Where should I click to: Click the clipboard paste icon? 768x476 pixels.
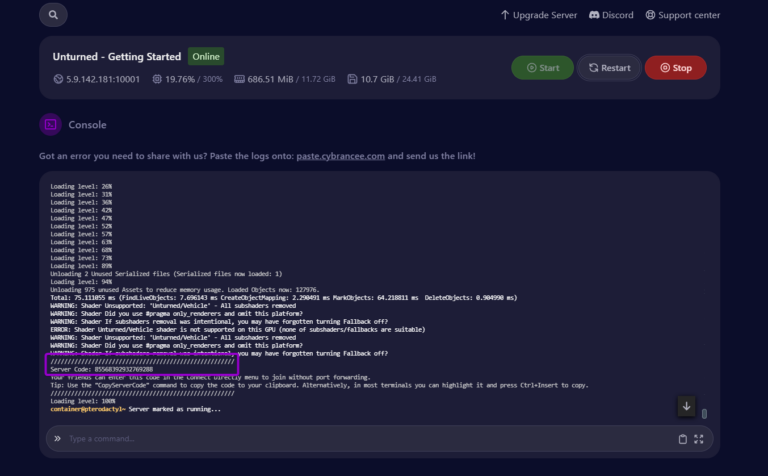pyautogui.click(x=682, y=439)
